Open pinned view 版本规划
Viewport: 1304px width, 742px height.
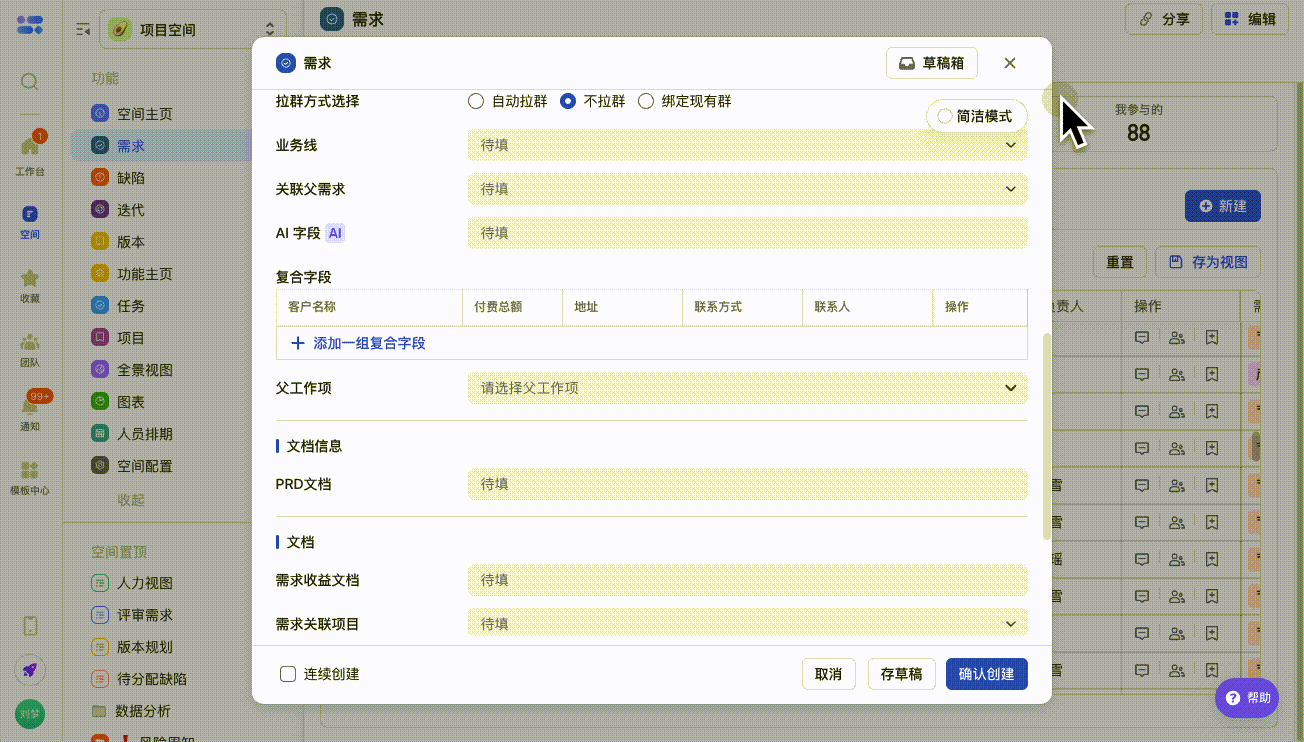point(144,647)
